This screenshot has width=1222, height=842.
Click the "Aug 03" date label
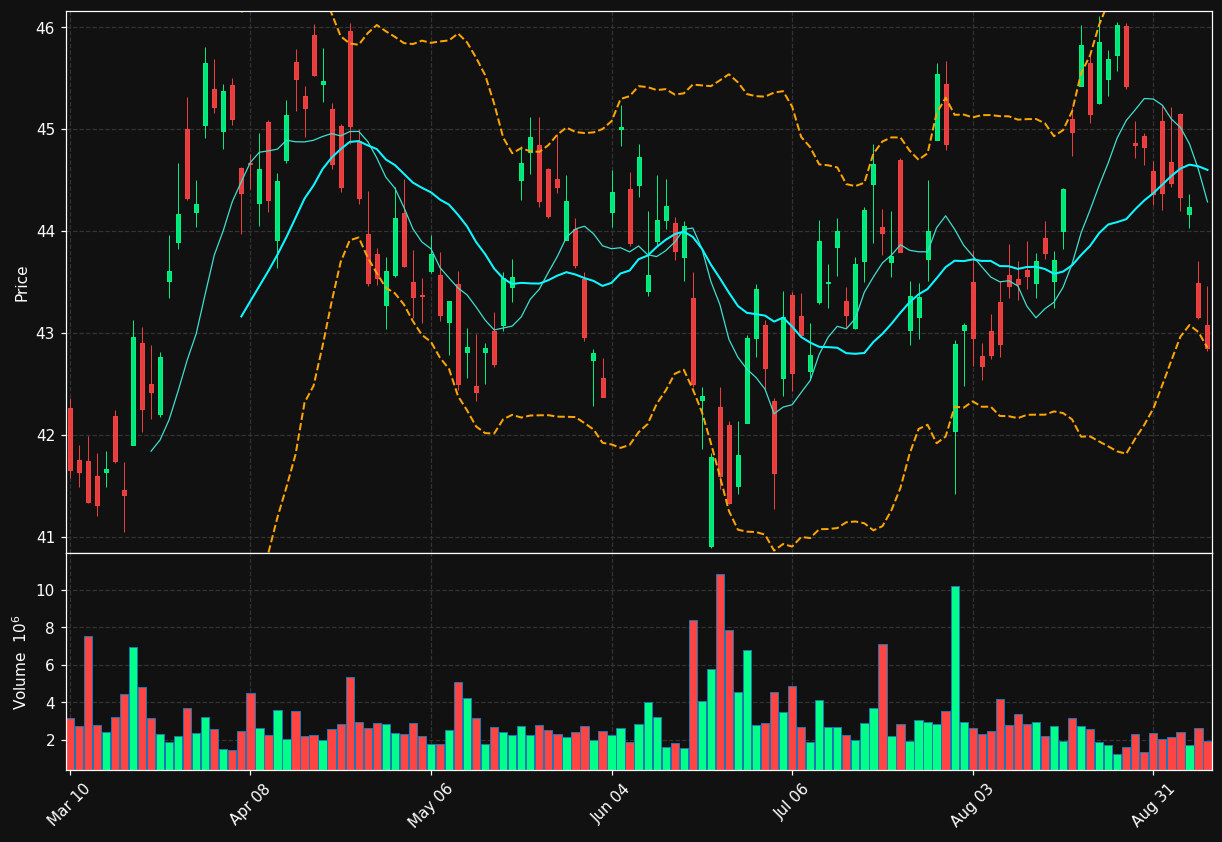[x=972, y=803]
